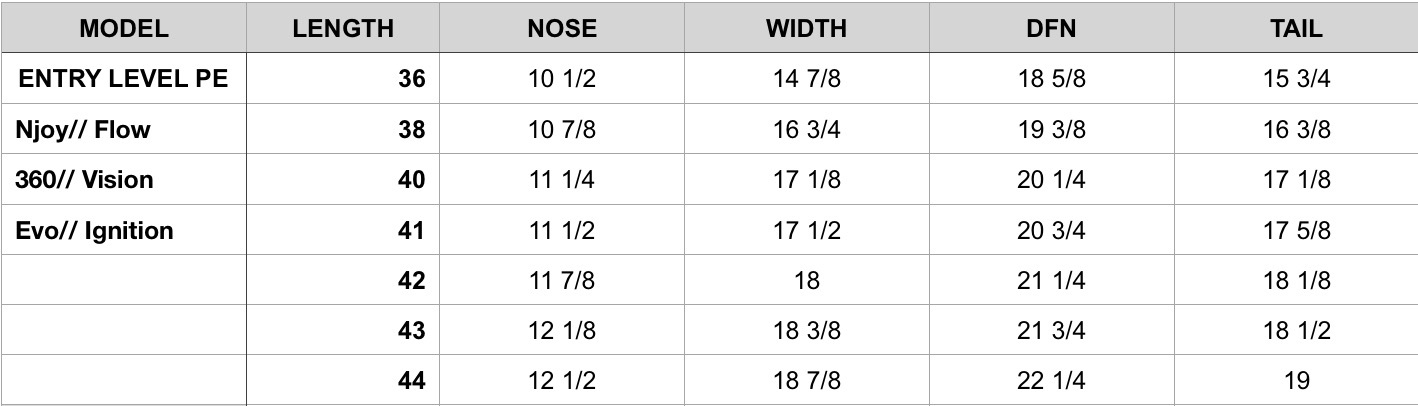Click nose value 12 1/8
This screenshot has height=406, width=1418.
pos(562,330)
